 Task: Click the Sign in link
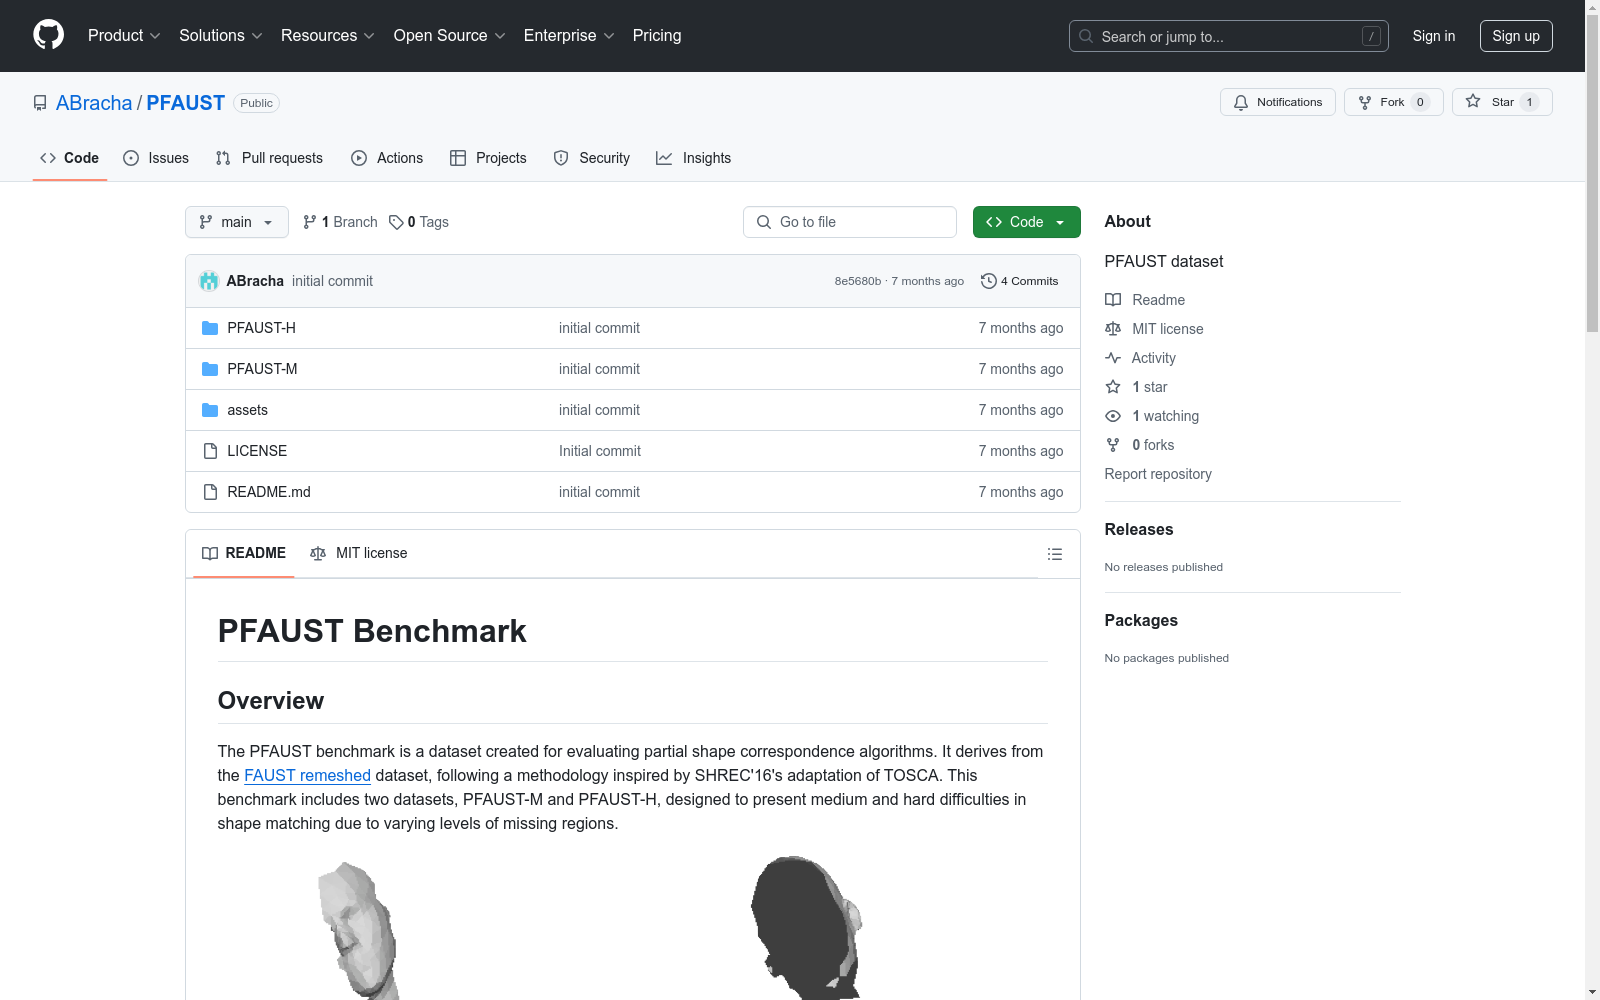click(1434, 36)
